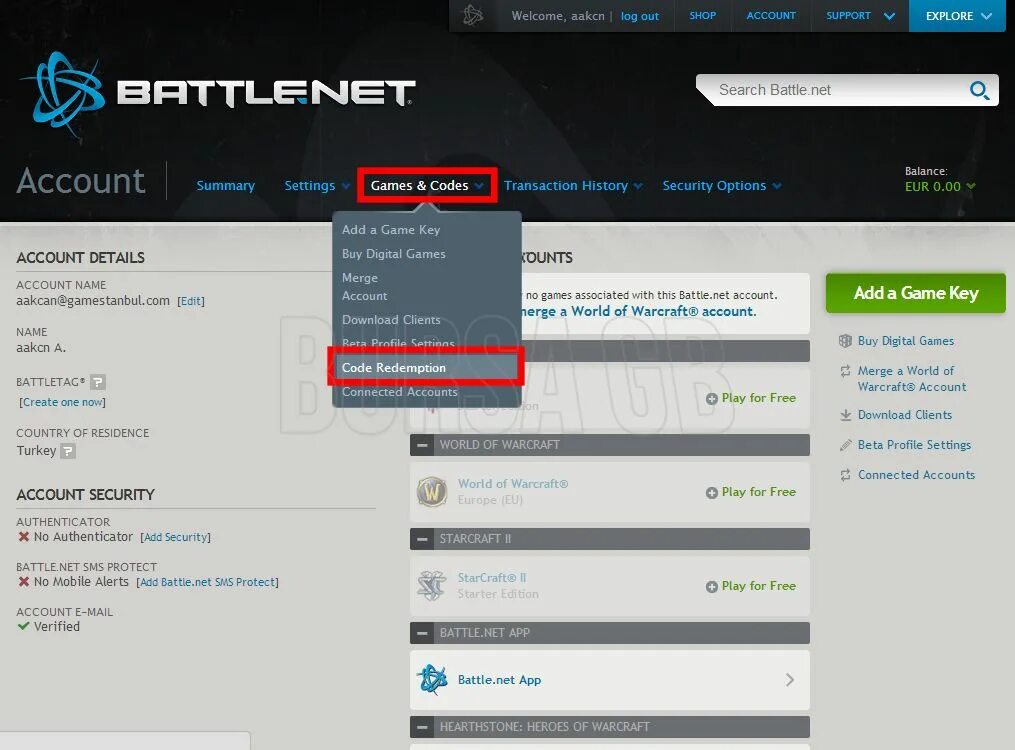Screen dimensions: 1015x750
Task: Choose Download Clients in dropdown menu
Action: [391, 320]
